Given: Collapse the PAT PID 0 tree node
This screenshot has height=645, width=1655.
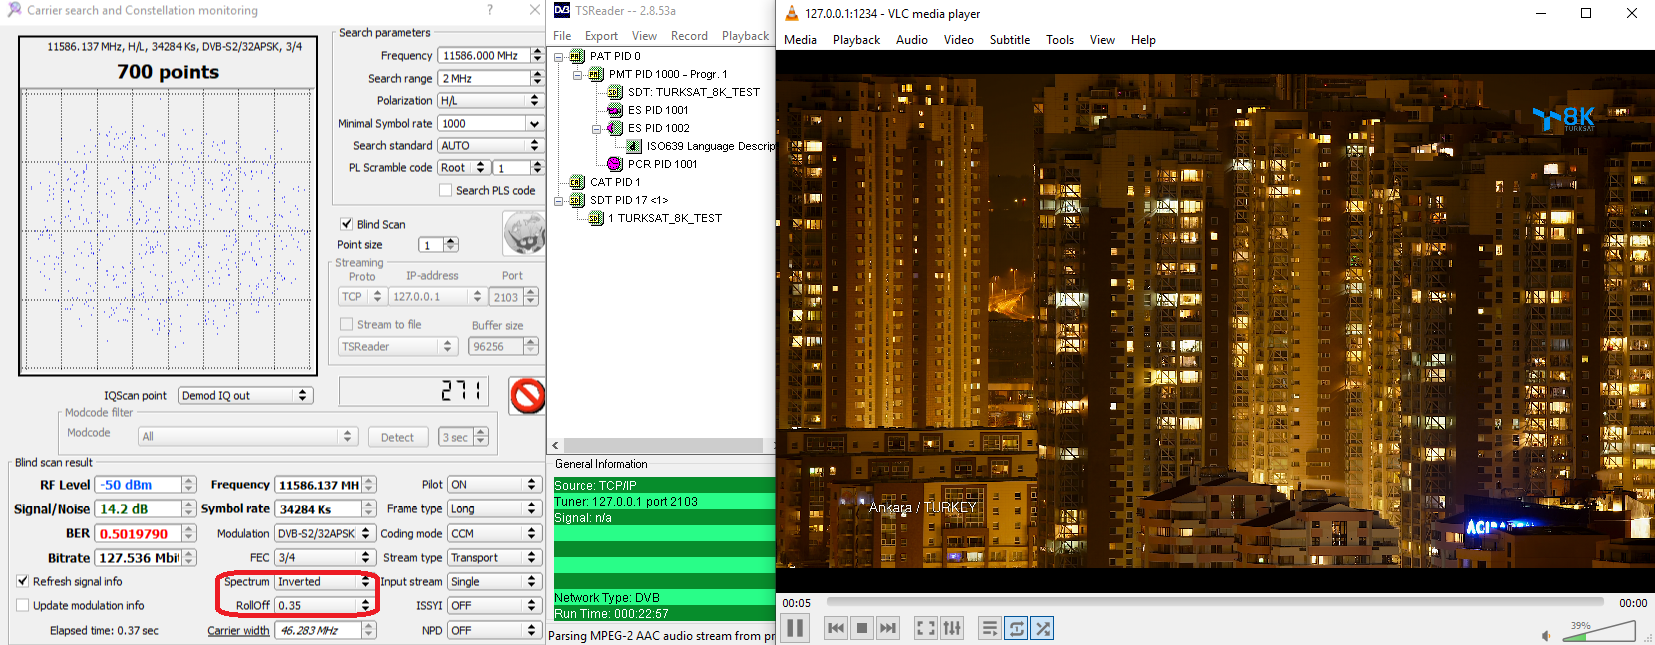Looking at the screenshot, I should coord(559,57).
